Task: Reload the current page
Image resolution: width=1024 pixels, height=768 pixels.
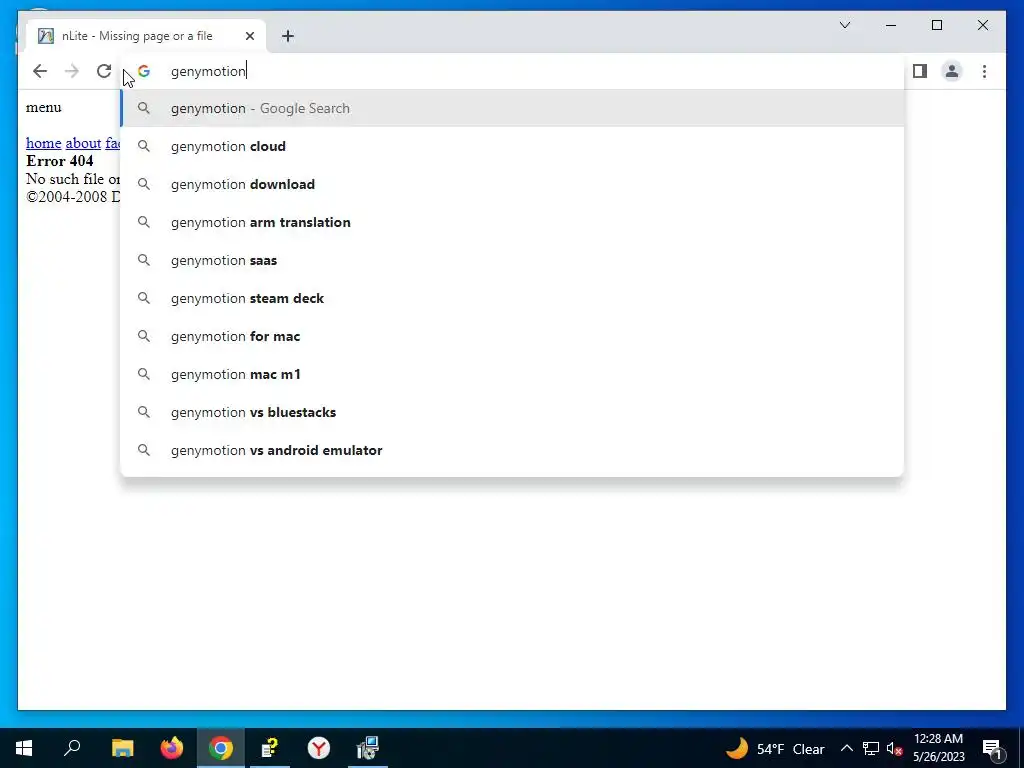Action: coord(104,71)
